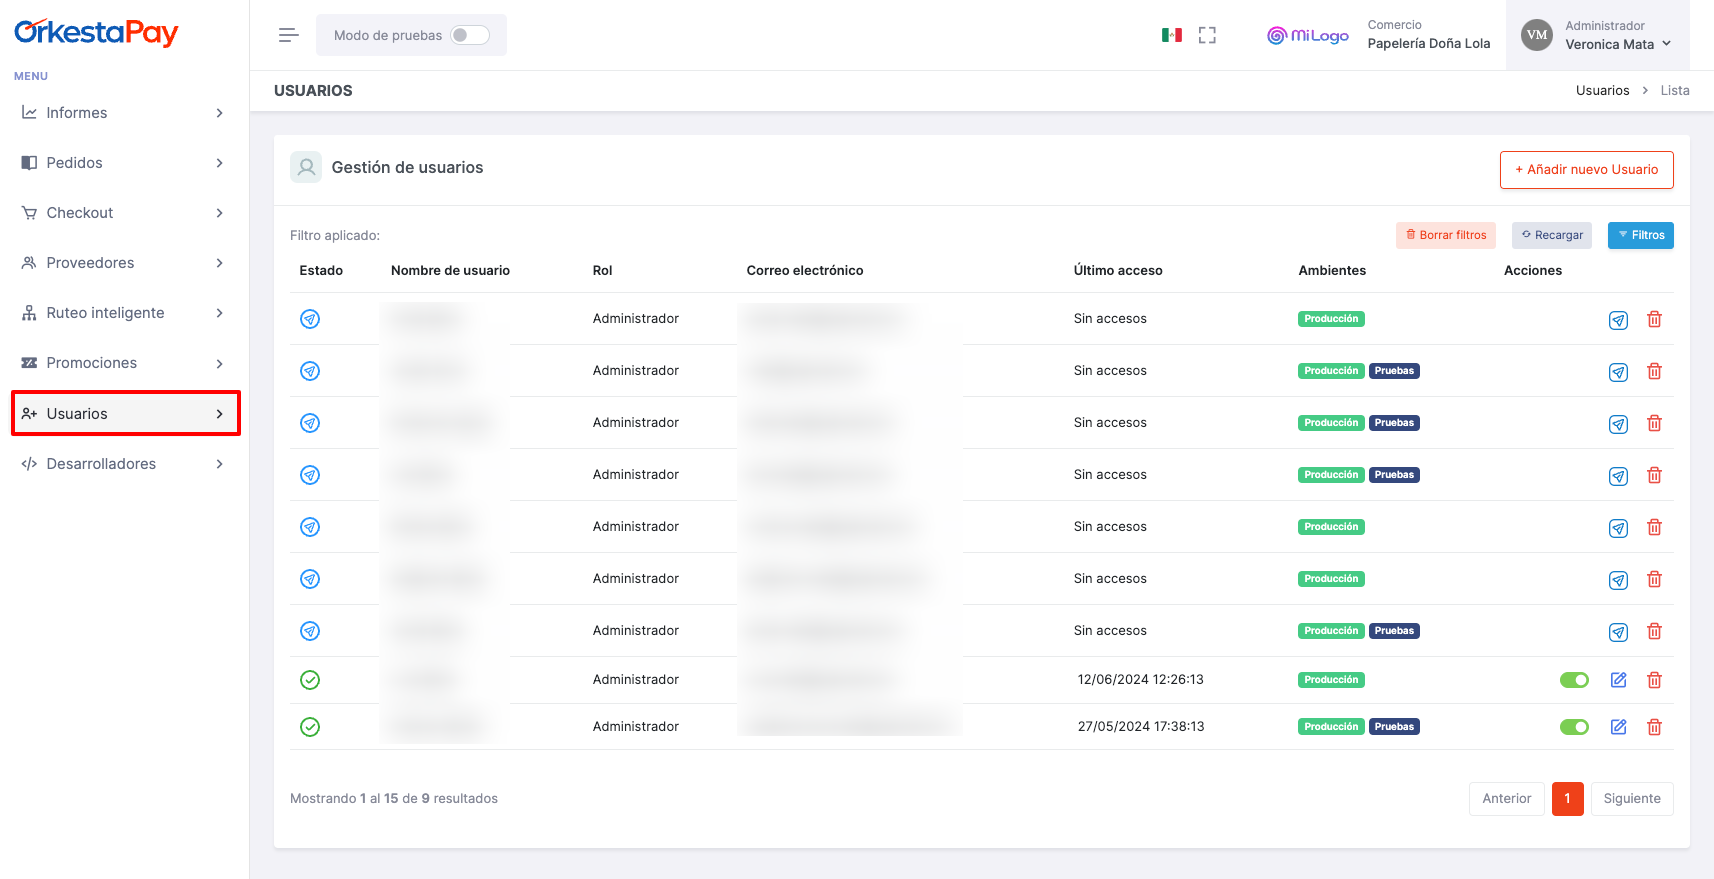Open the Pedidos menu
The width and height of the screenshot is (1714, 879).
coord(124,163)
